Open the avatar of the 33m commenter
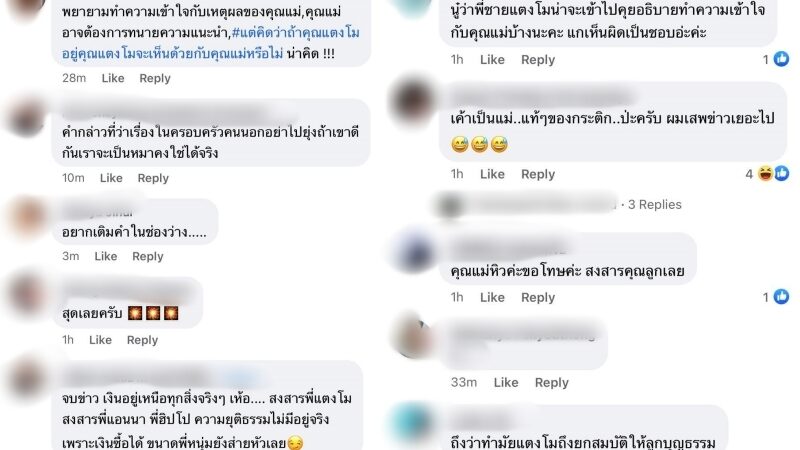 (x=412, y=336)
